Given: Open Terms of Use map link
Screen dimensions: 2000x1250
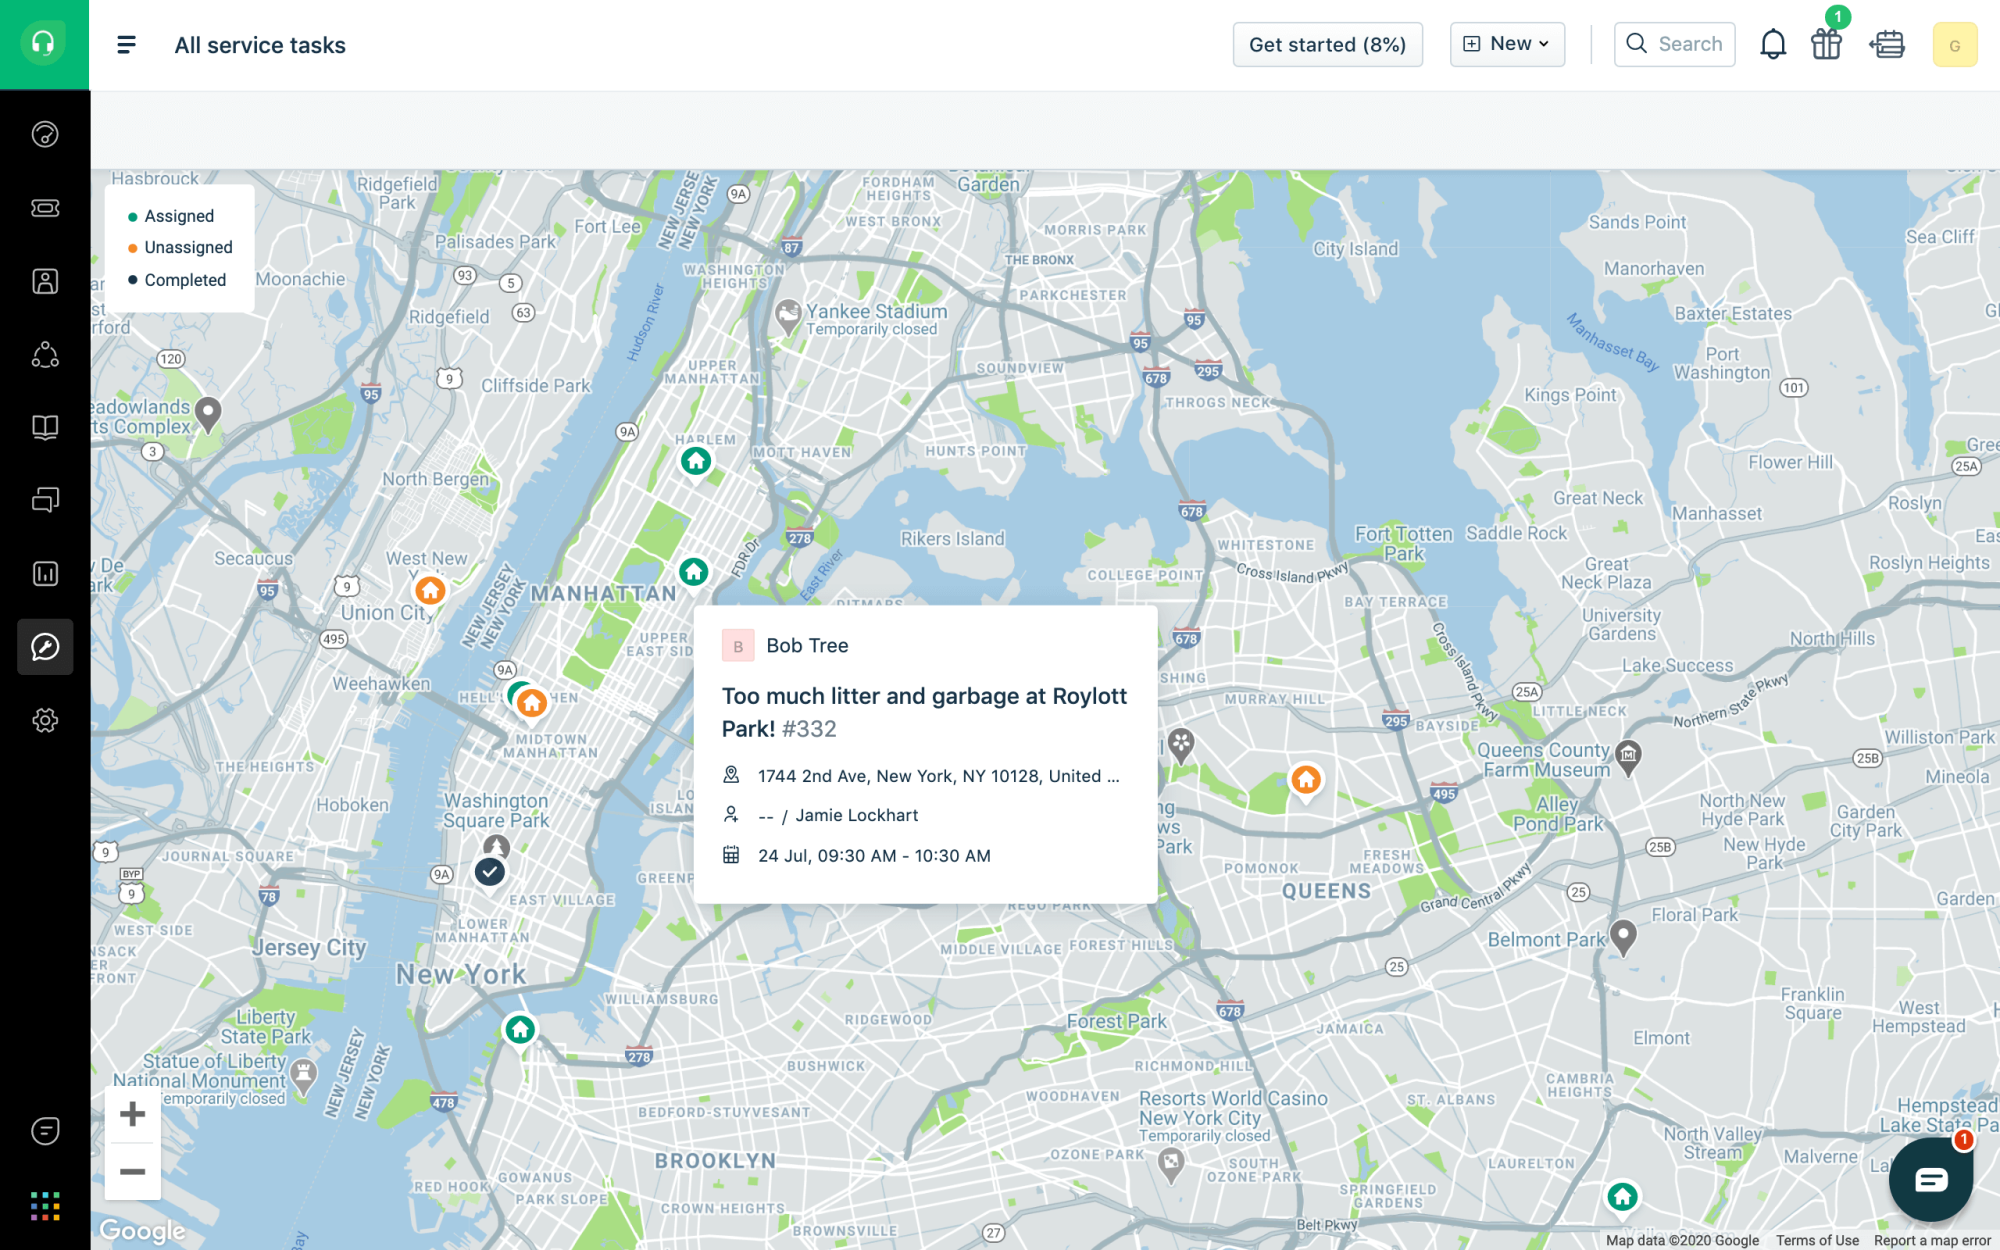Looking at the screenshot, I should click(1817, 1240).
